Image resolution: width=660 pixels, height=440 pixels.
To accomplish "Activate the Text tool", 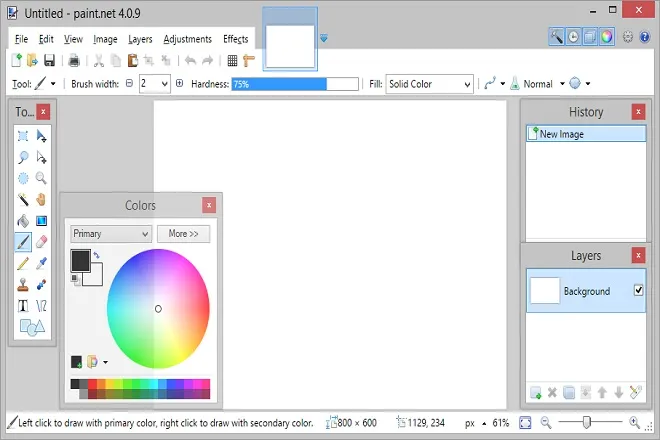I will (23, 305).
